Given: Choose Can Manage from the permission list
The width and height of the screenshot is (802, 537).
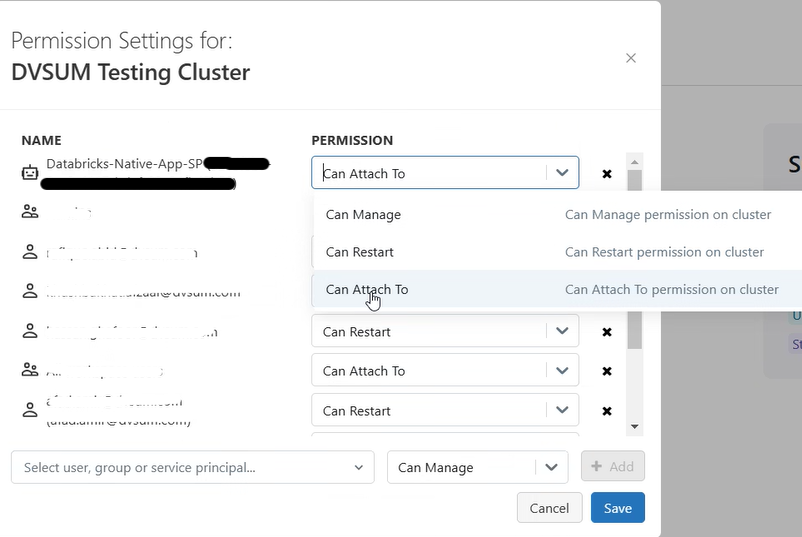Looking at the screenshot, I should 558,215.
